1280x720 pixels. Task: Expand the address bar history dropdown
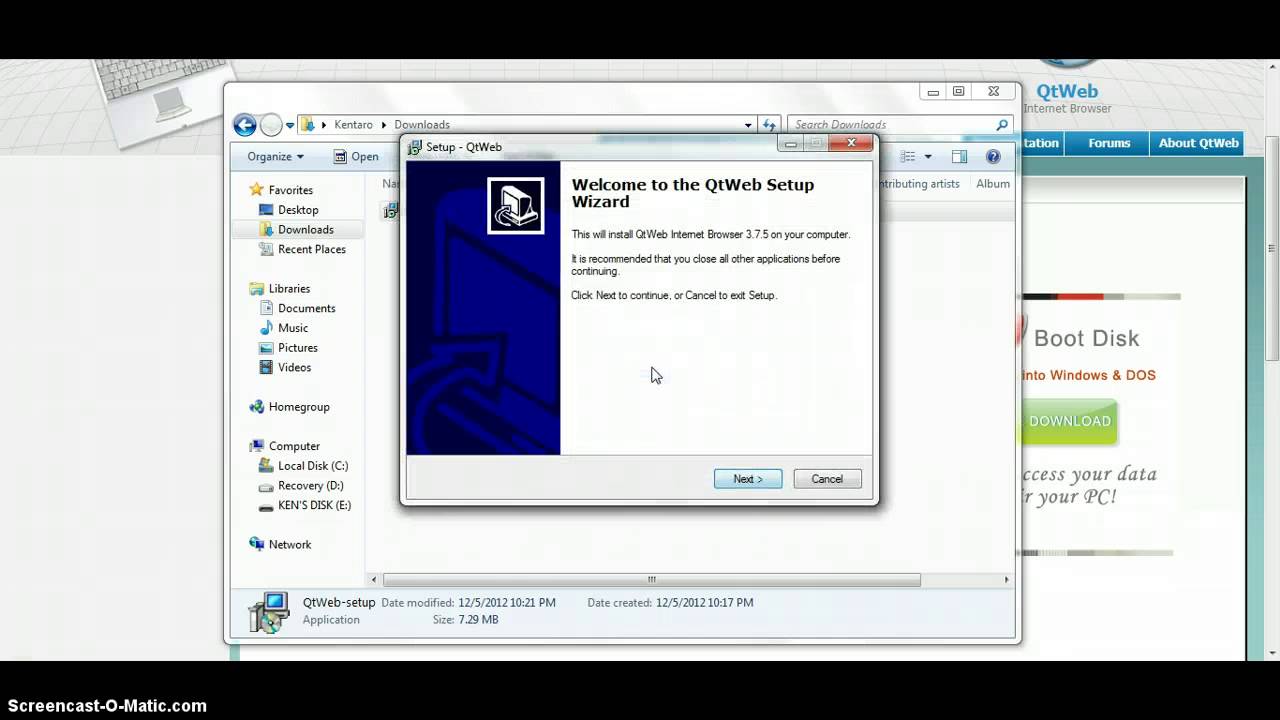pyautogui.click(x=748, y=125)
